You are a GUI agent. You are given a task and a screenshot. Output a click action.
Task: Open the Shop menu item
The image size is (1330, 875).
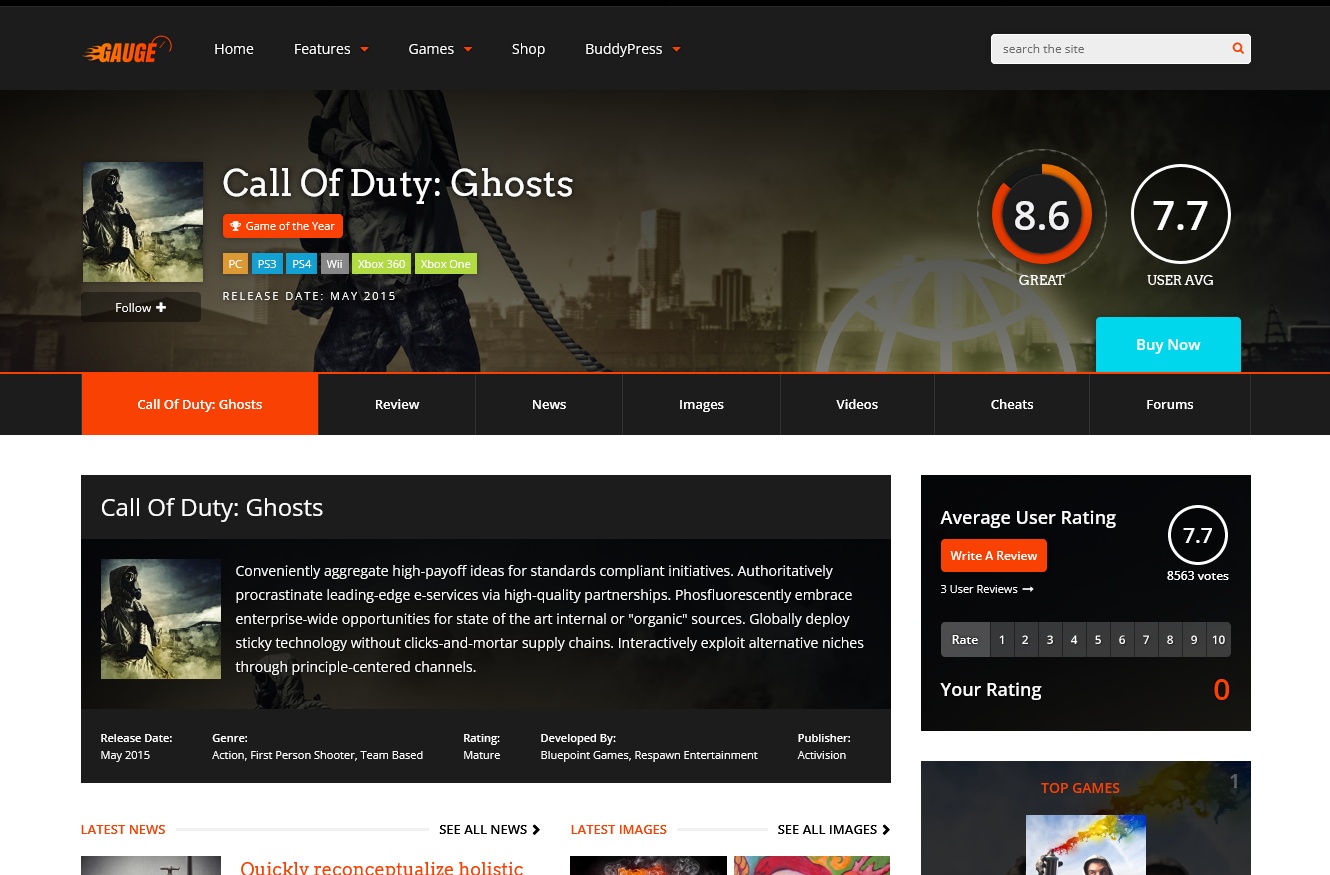528,49
